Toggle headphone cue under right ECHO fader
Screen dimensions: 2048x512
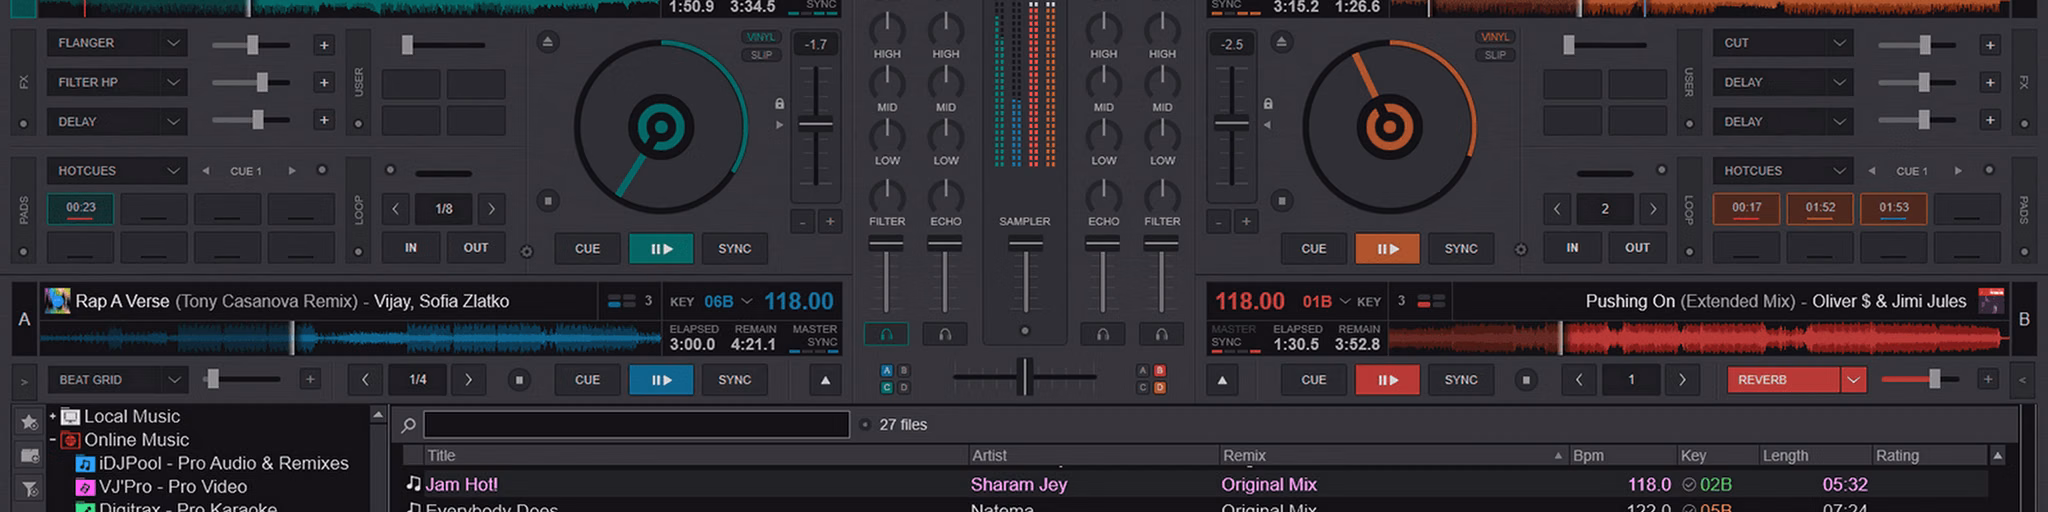pyautogui.click(x=1103, y=334)
